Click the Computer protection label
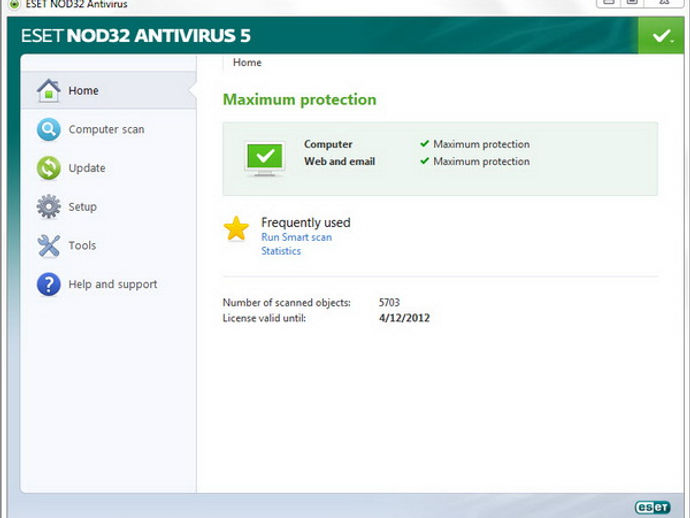Screen dimensions: 690x518 coord(328,144)
